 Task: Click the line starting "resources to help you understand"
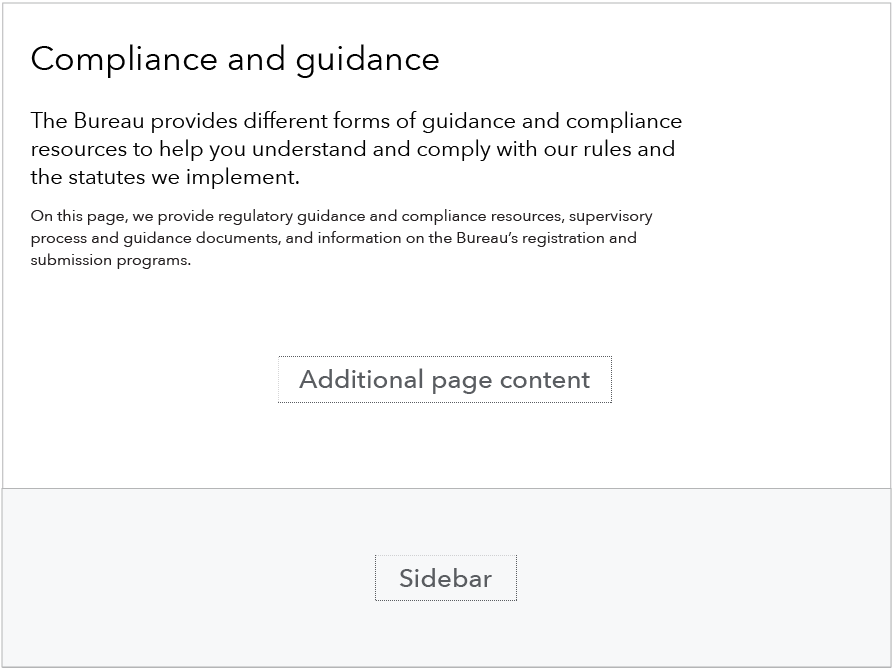click(353, 149)
